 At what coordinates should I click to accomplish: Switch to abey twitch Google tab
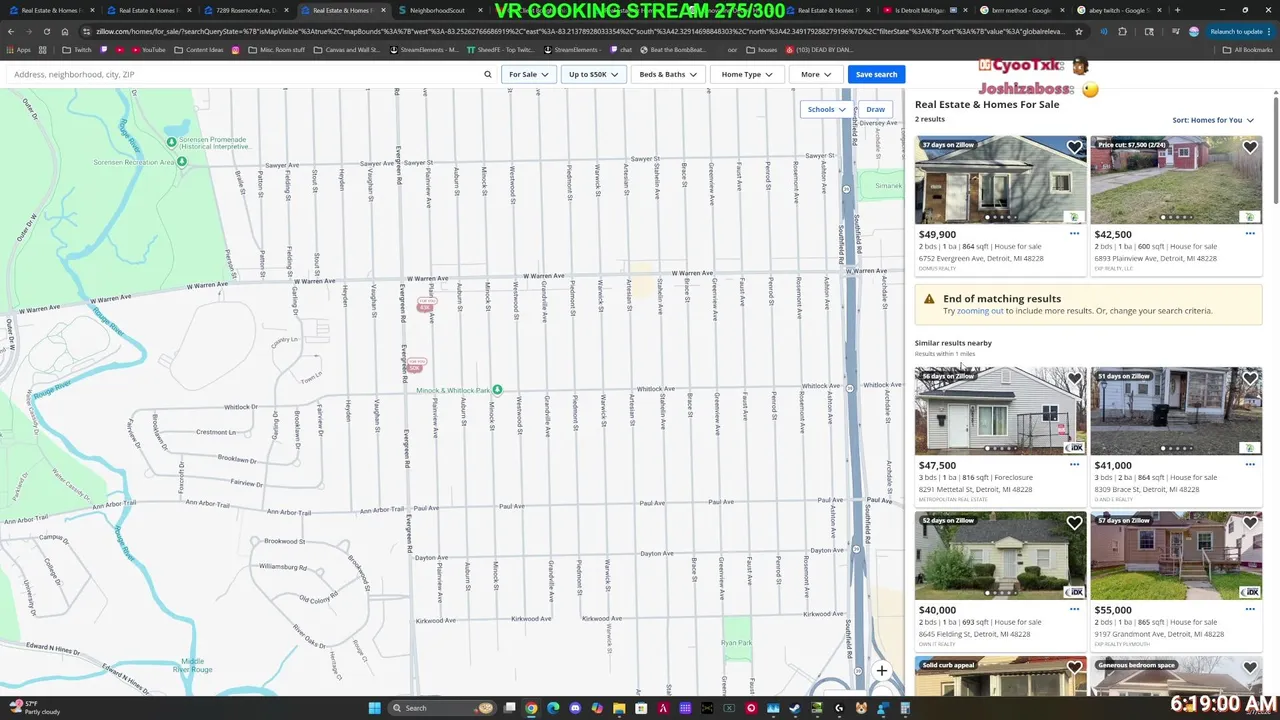tap(1117, 10)
